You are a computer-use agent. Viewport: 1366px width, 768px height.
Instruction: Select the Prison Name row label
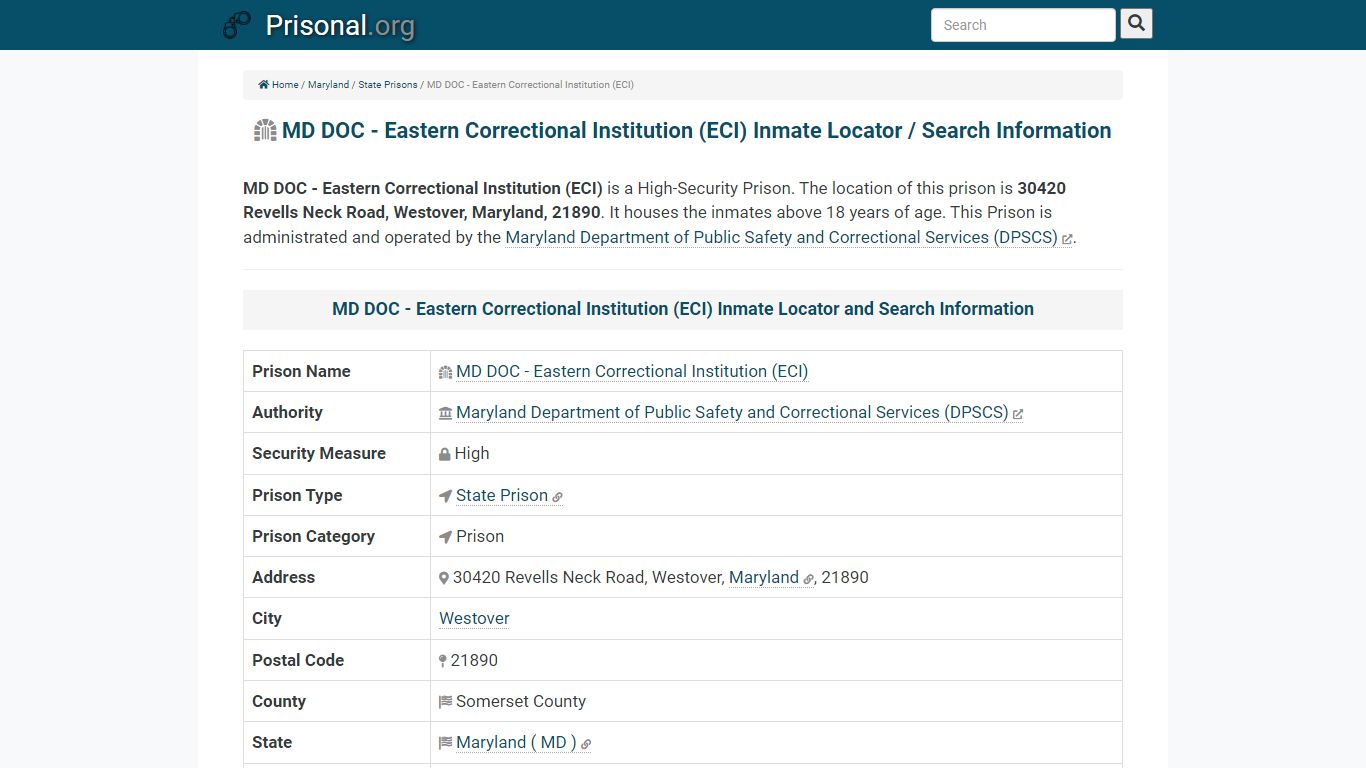coord(301,371)
